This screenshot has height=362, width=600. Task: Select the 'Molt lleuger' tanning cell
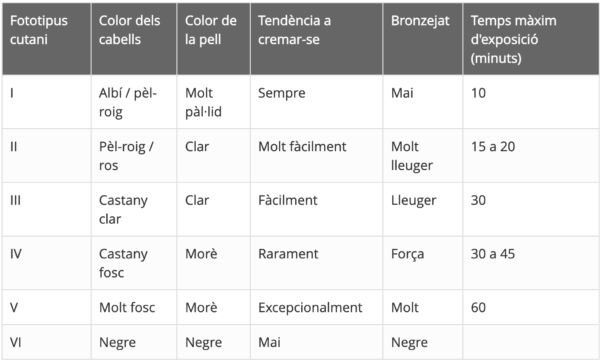coord(423,156)
